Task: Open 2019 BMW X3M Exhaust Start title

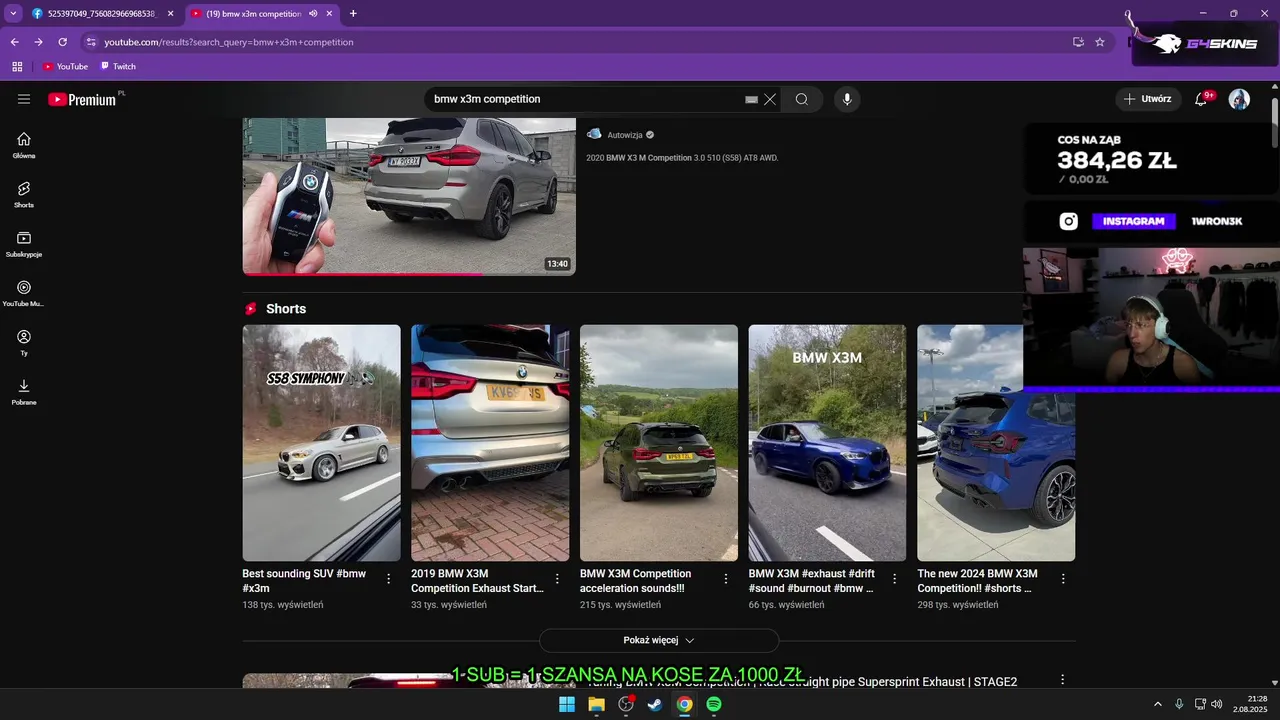Action: (477, 581)
